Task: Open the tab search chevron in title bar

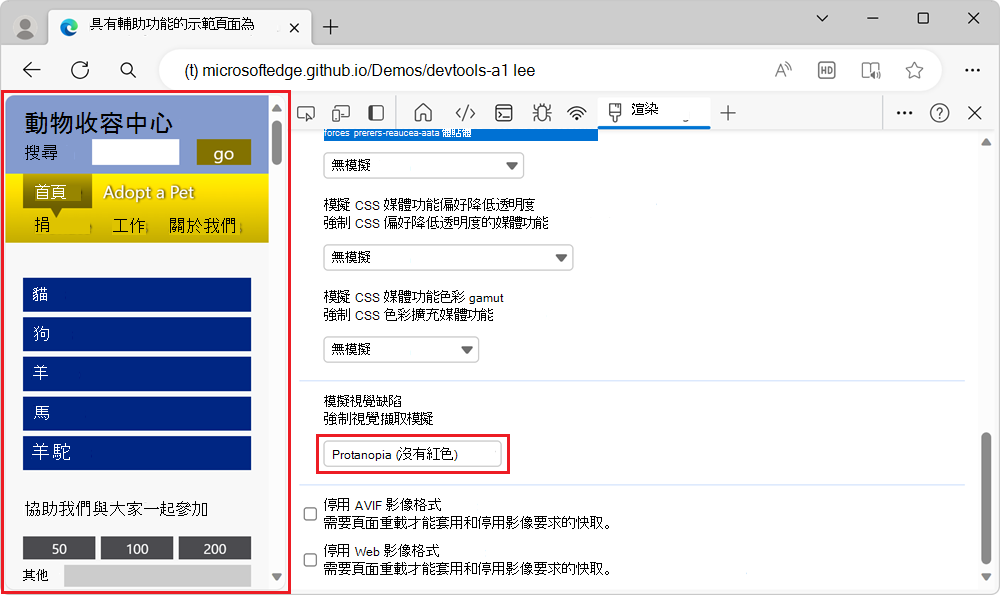Action: [x=822, y=18]
